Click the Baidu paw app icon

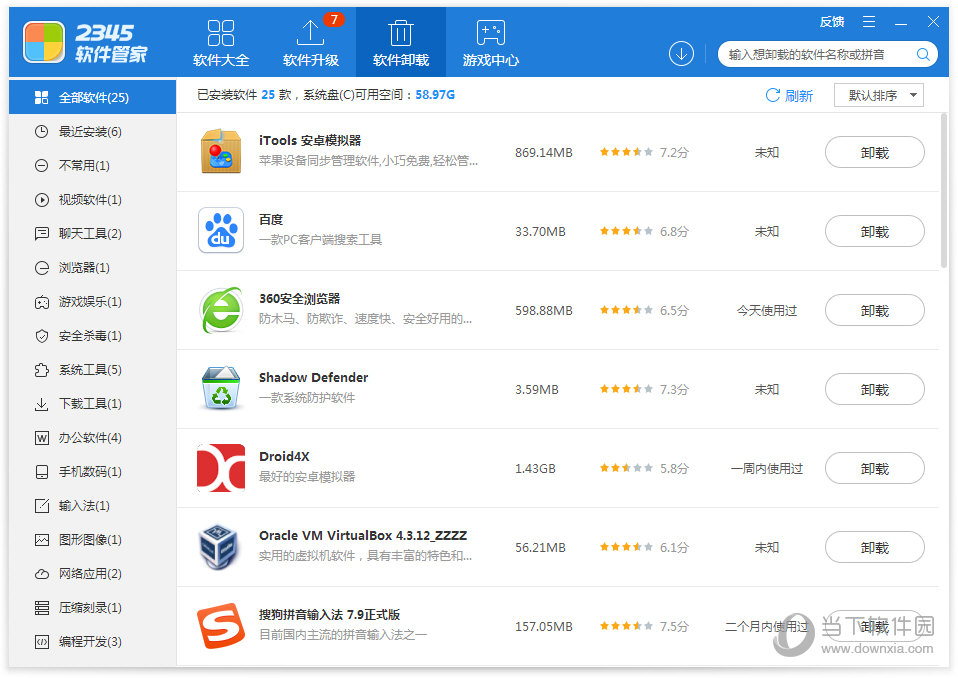(220, 231)
